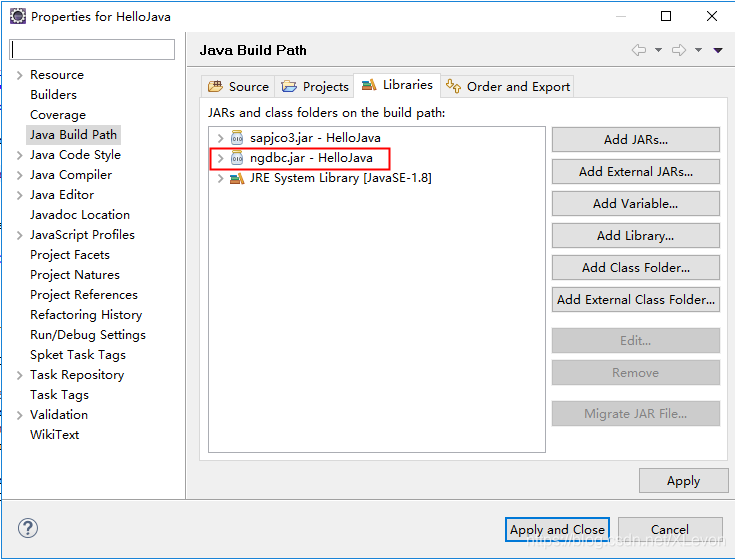The height and width of the screenshot is (559, 735).
Task: Click the Add Class Folder... button
Action: pyautogui.click(x=636, y=268)
